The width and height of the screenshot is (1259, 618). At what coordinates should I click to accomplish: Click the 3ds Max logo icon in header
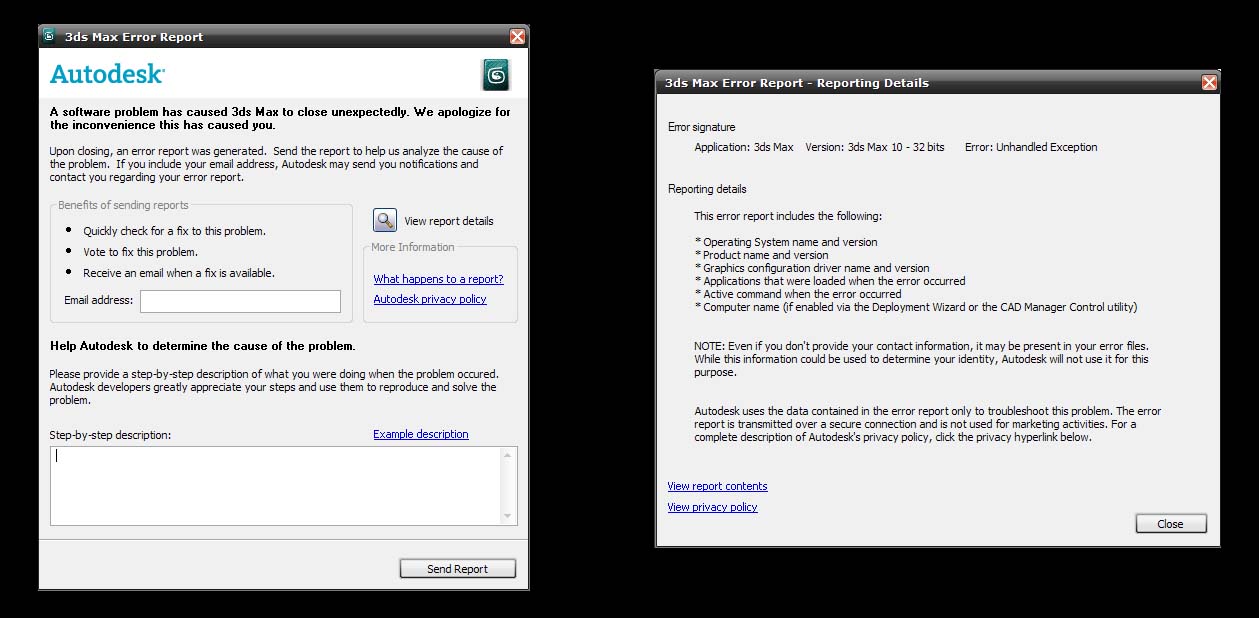[496, 74]
